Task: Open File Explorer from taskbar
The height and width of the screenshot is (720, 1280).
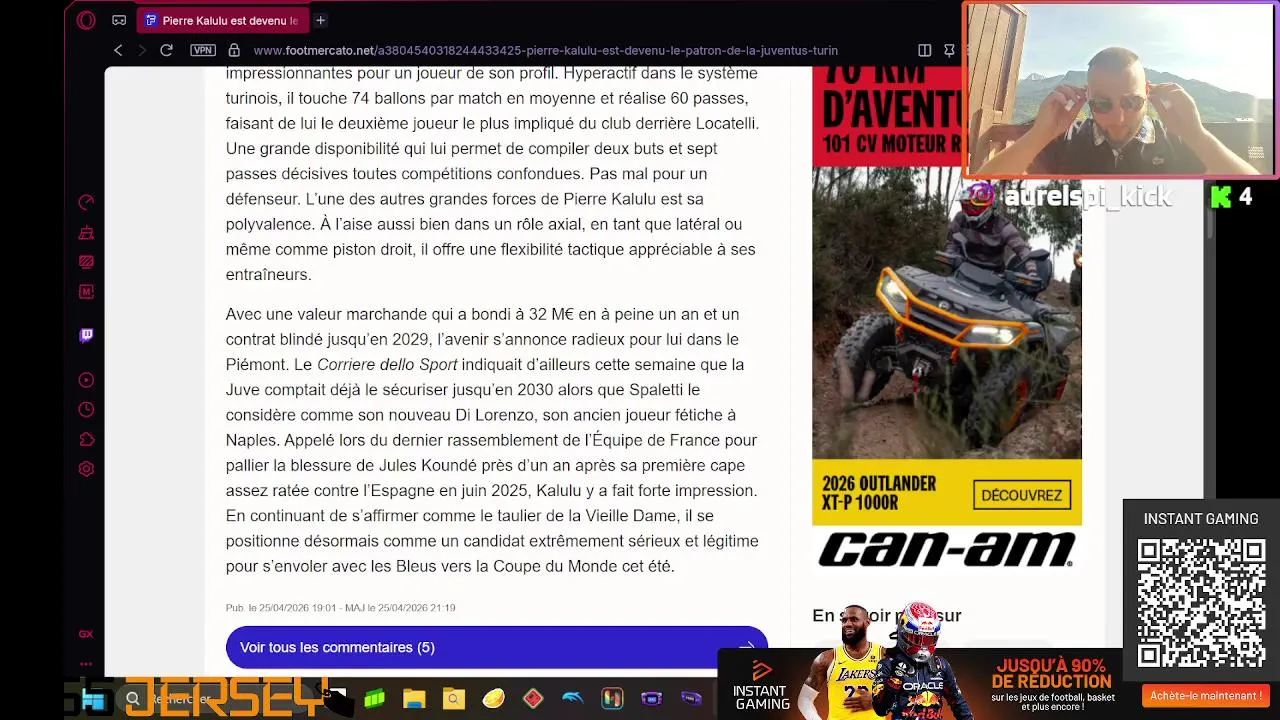Action: coord(414,699)
